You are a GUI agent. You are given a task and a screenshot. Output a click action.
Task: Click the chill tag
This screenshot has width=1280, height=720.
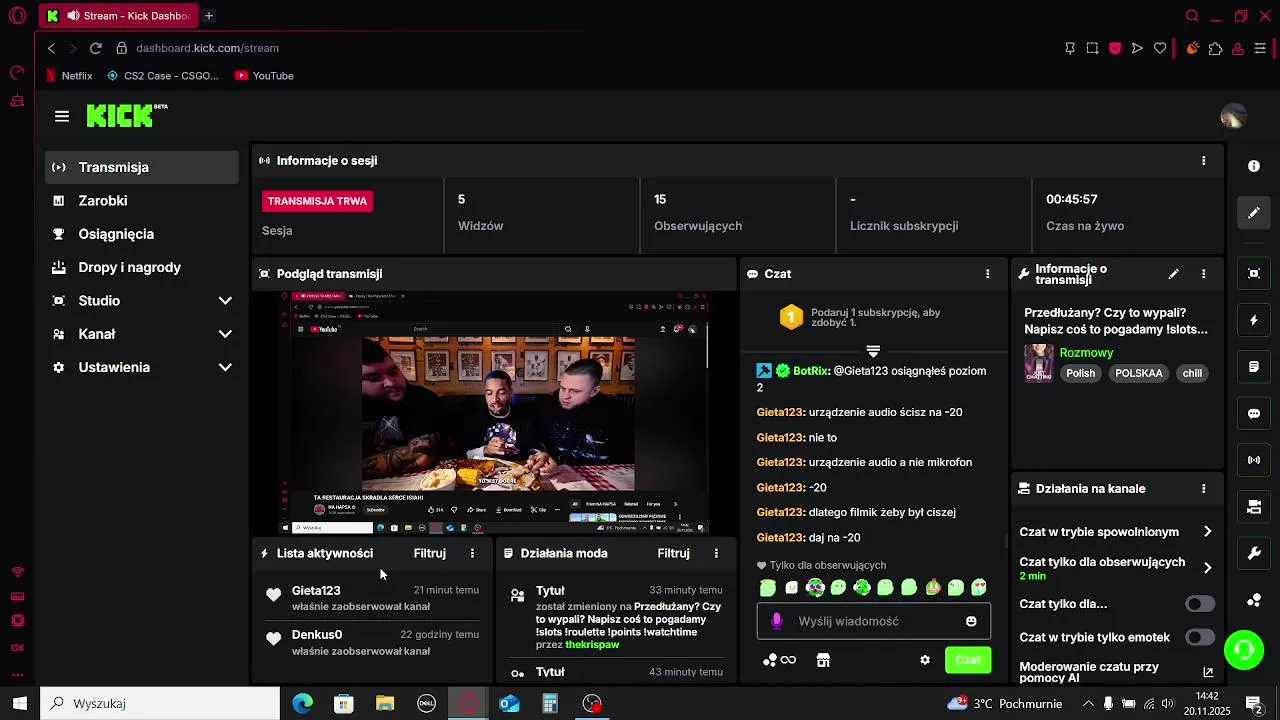[1192, 373]
